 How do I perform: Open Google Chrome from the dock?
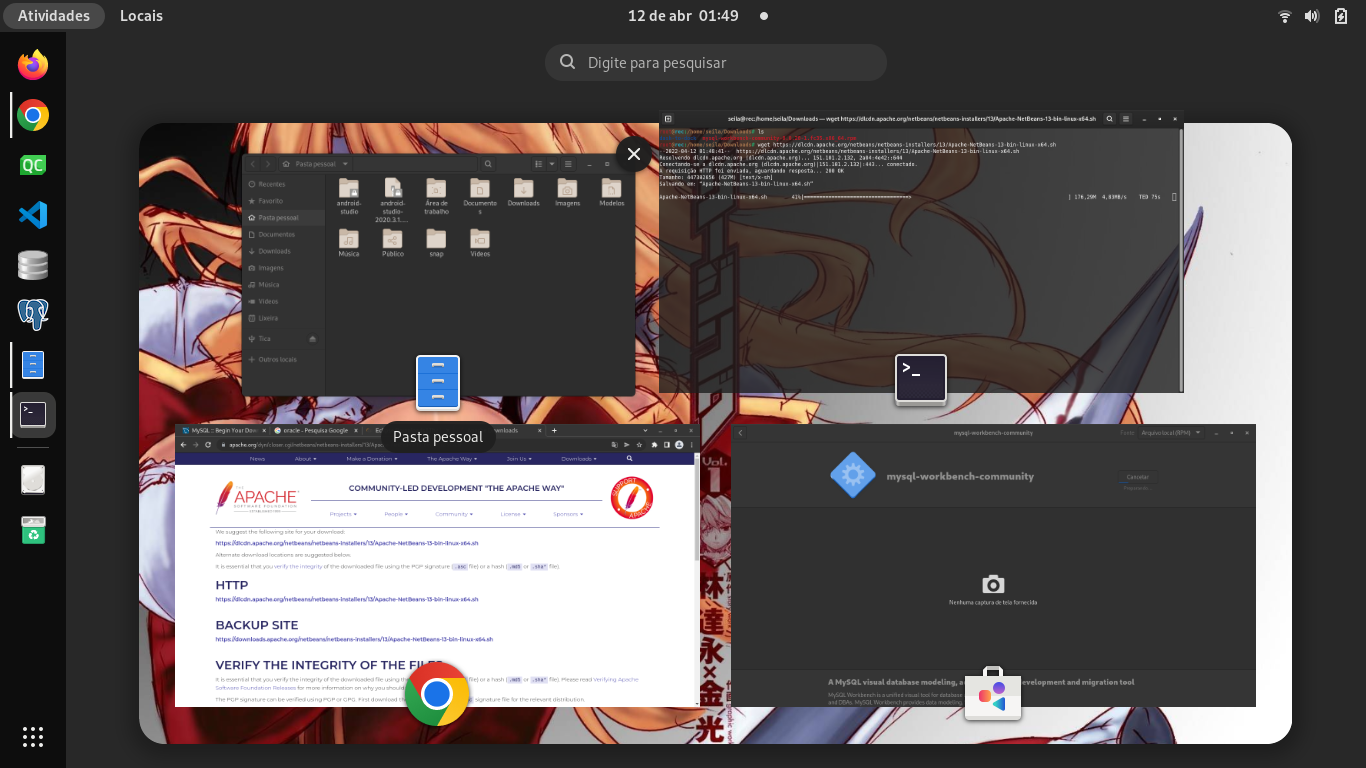(x=33, y=115)
